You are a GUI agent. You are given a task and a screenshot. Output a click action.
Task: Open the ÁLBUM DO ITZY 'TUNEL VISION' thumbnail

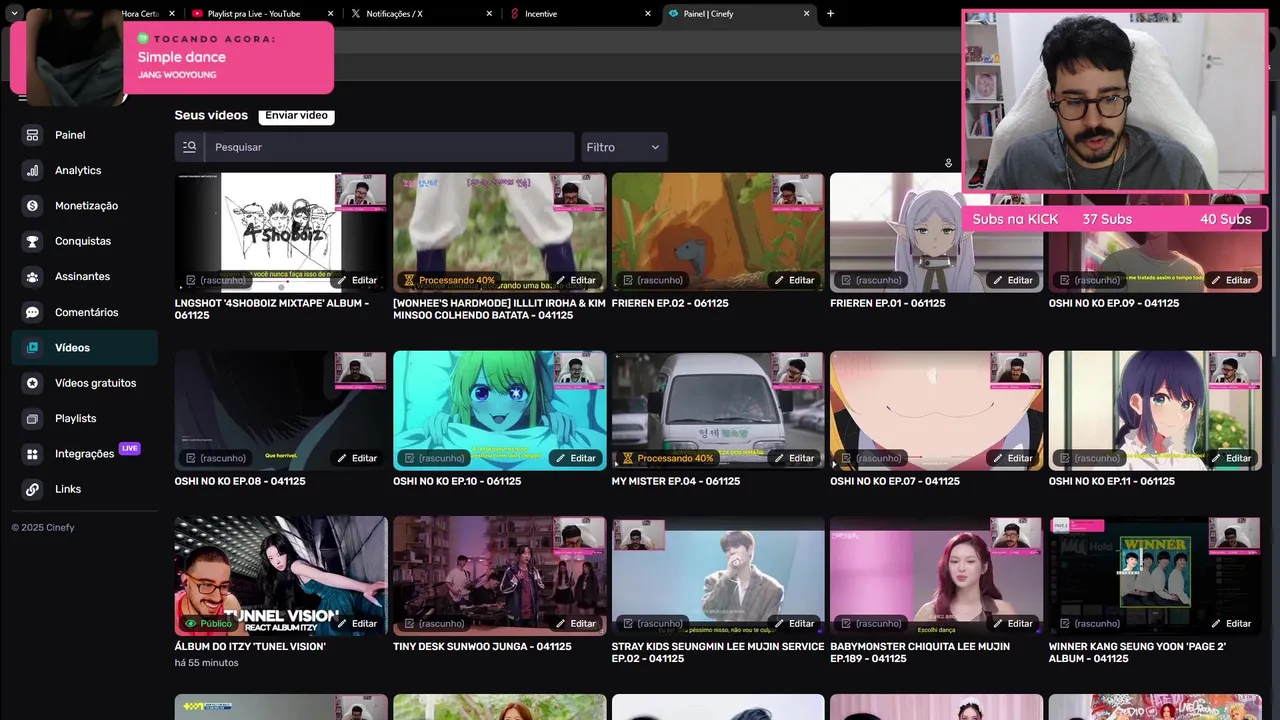(281, 576)
